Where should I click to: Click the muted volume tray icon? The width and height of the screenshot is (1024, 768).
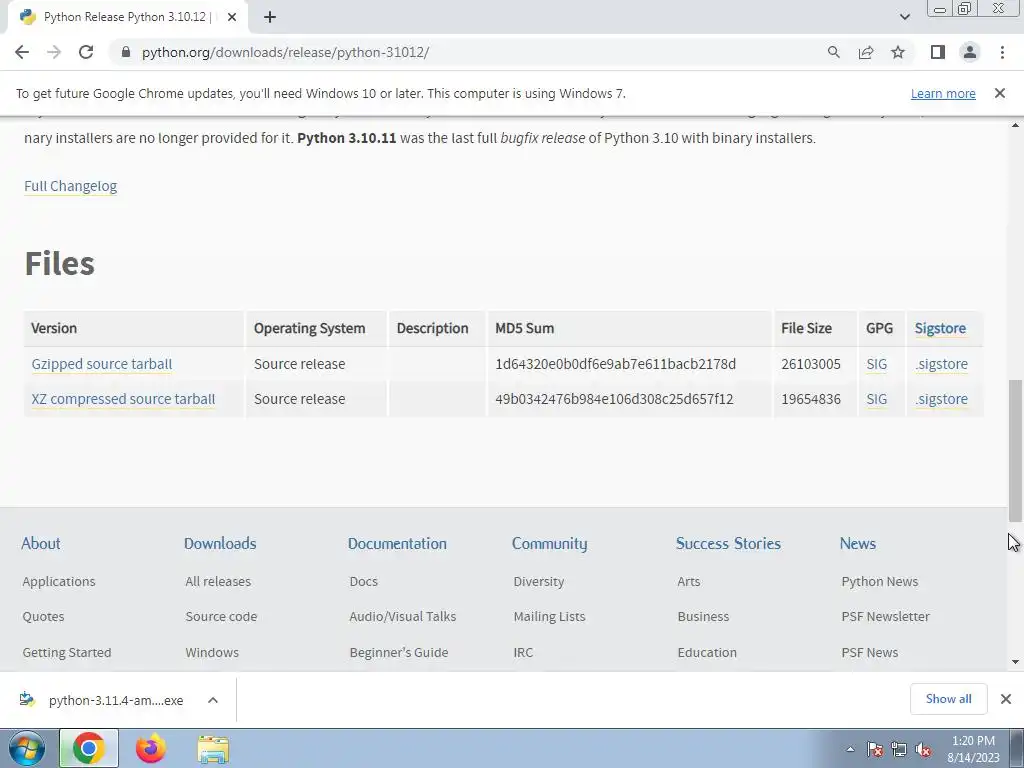pos(923,750)
